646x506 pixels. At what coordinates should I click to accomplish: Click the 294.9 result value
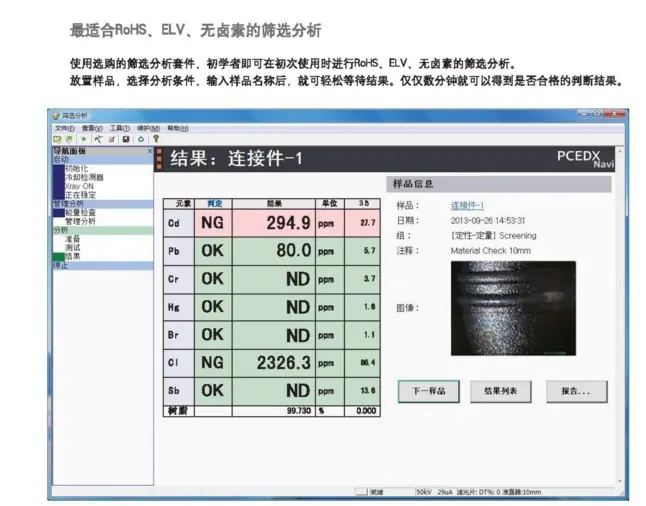coord(288,223)
